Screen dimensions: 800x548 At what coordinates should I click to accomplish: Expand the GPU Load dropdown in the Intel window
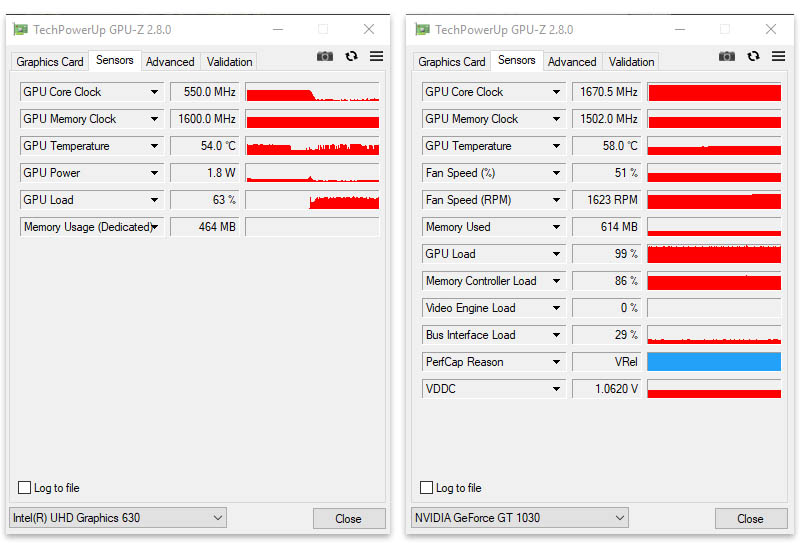tap(154, 200)
